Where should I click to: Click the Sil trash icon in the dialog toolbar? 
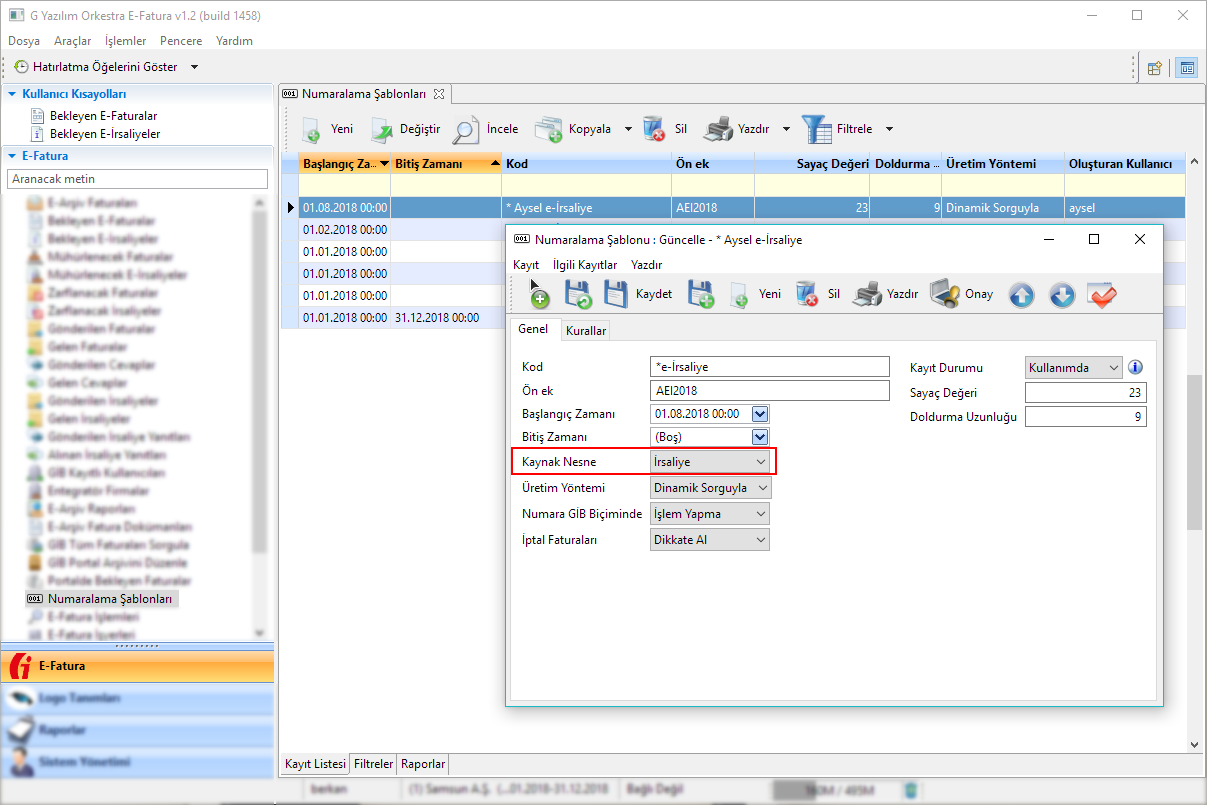(807, 294)
